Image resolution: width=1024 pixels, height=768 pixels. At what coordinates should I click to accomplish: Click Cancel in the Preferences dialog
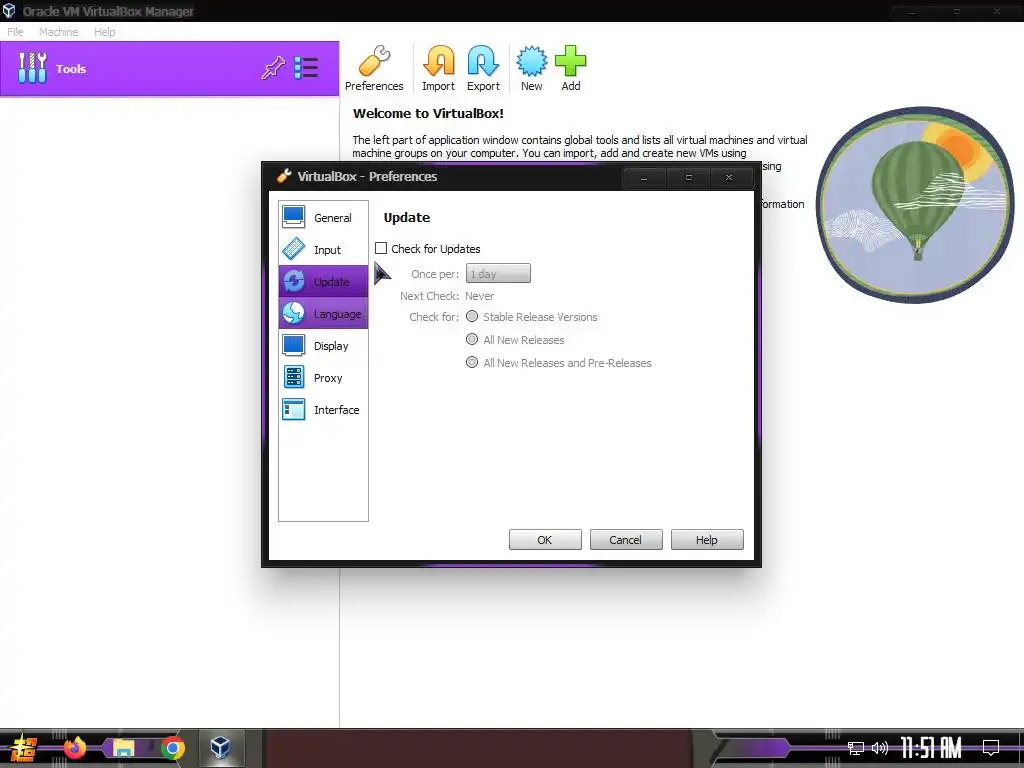click(626, 540)
